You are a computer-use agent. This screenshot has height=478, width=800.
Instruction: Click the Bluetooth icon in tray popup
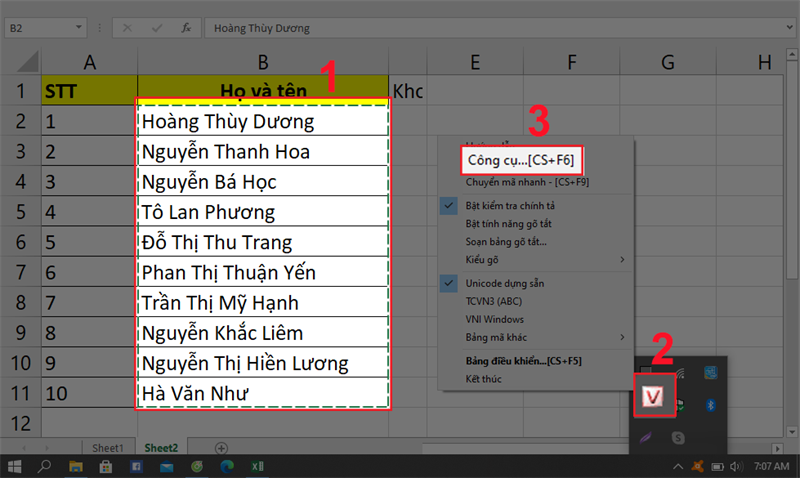710,405
